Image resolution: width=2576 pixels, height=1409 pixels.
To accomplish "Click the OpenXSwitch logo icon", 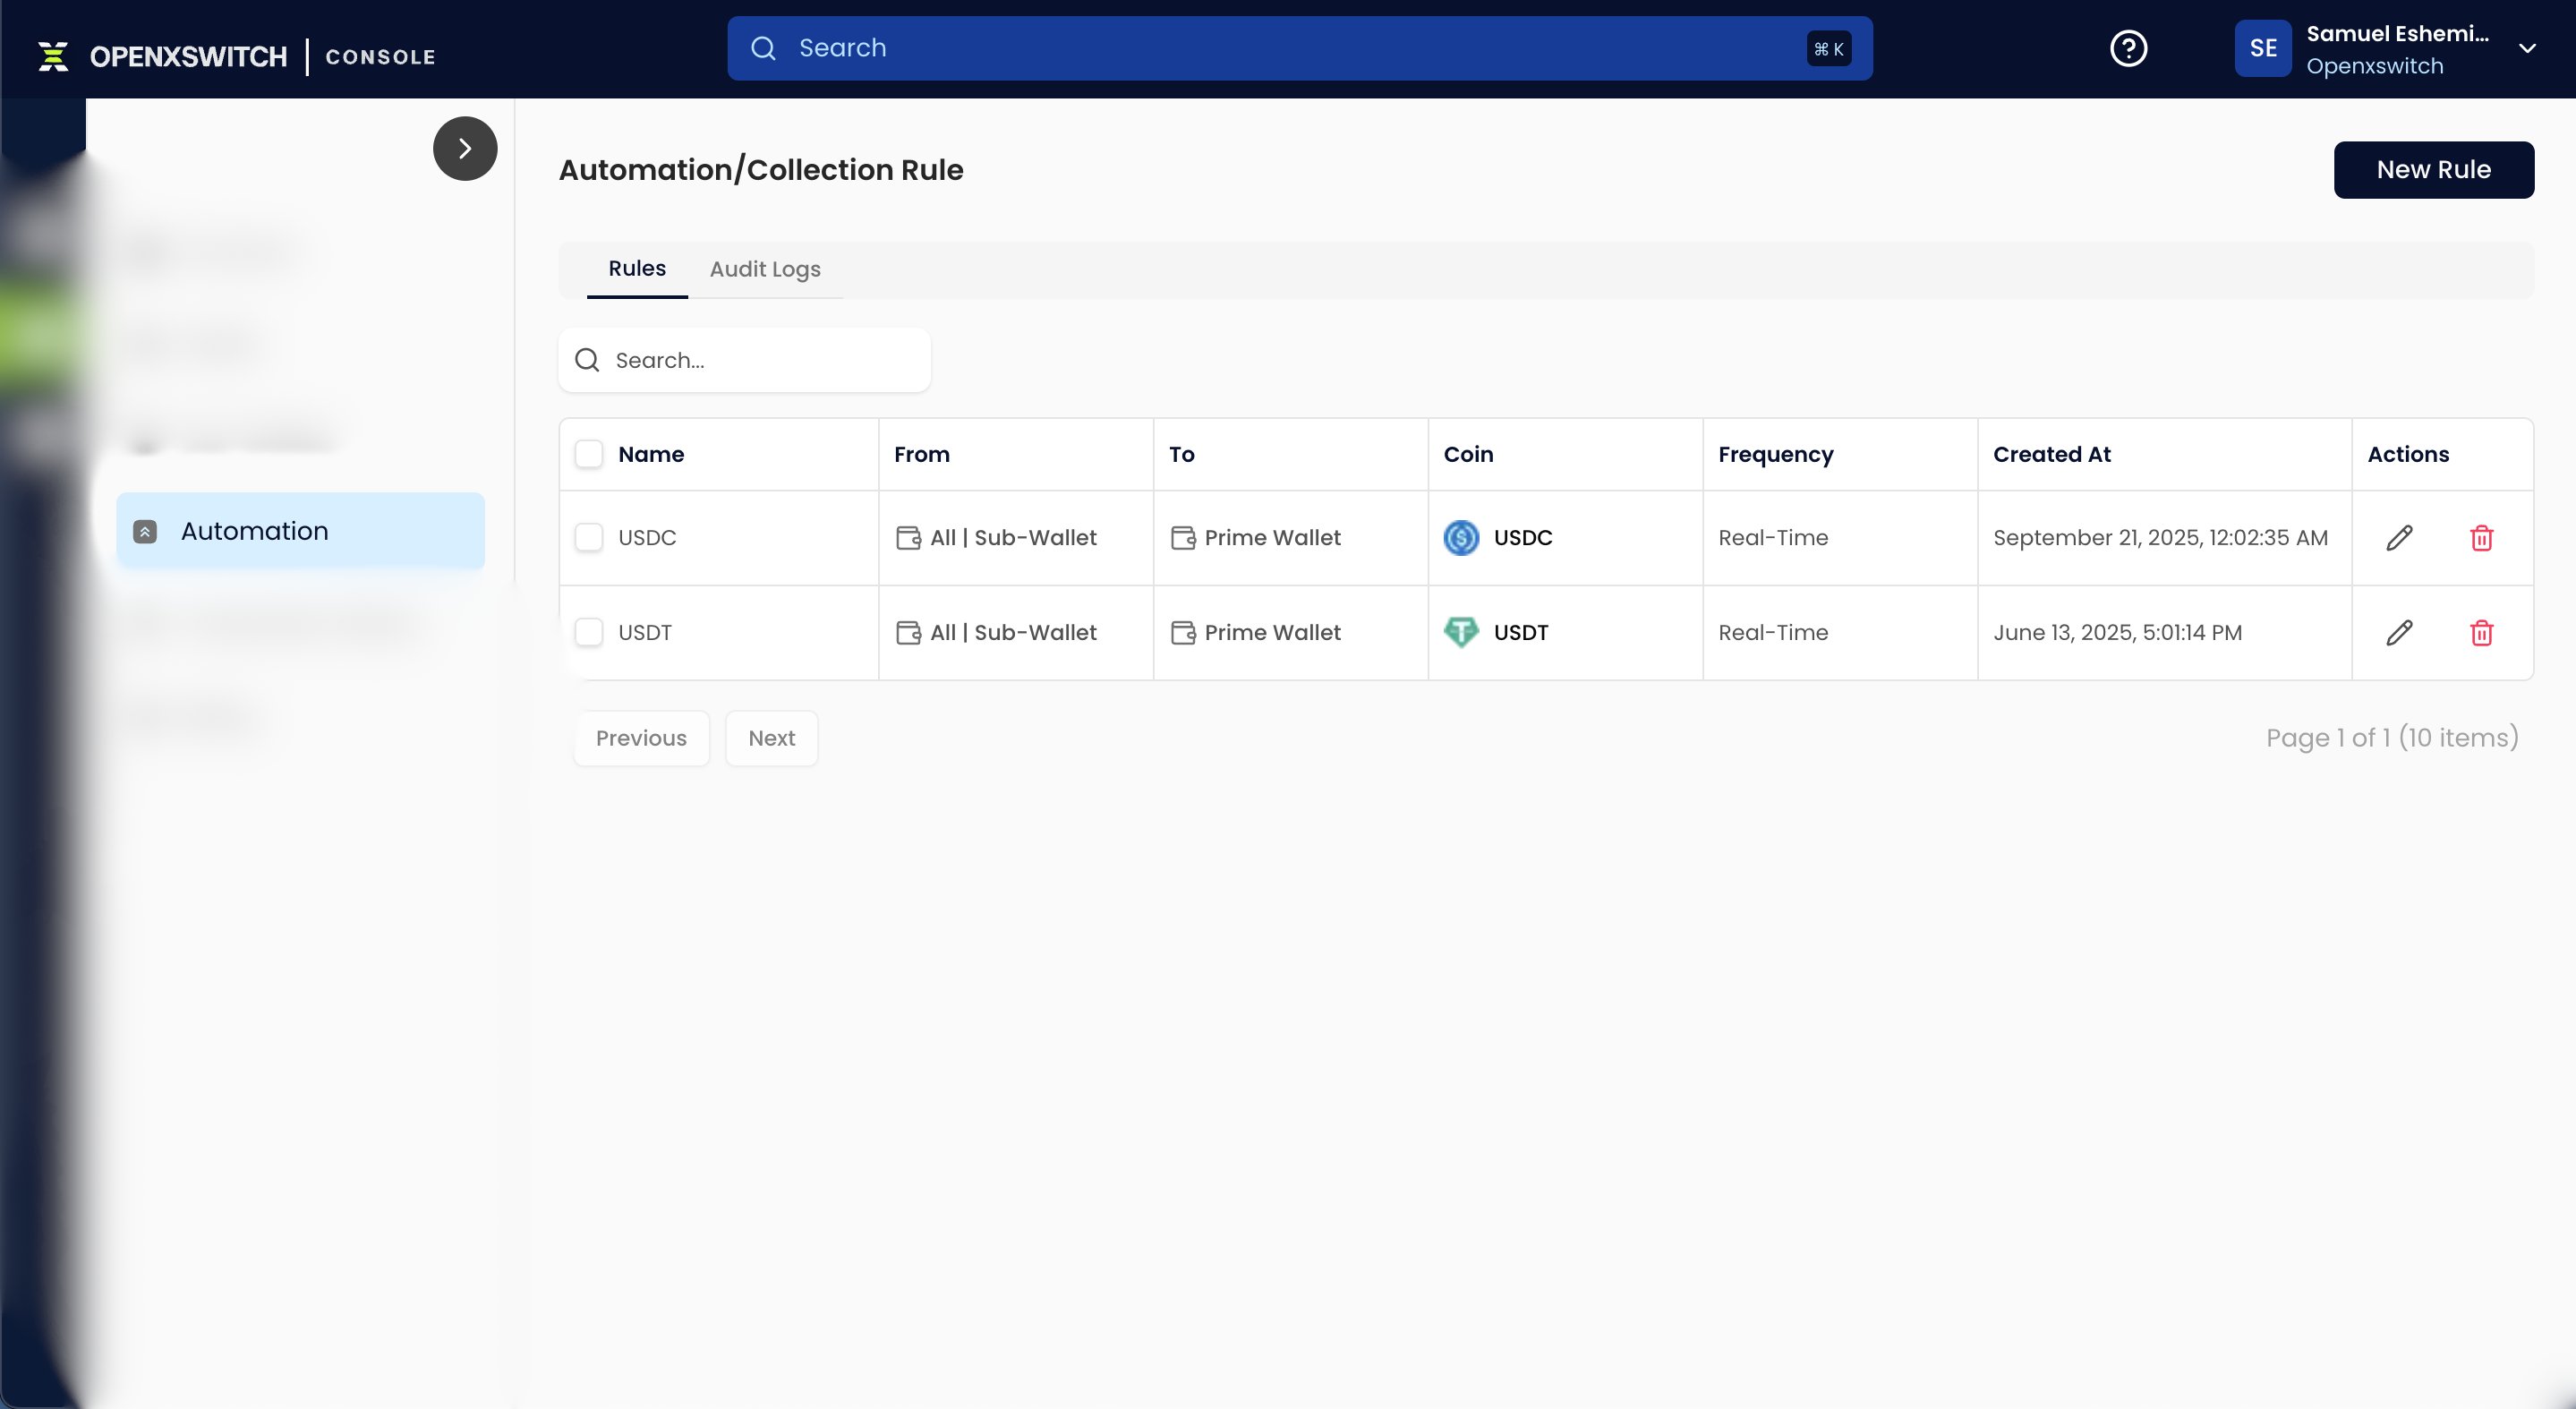I will coord(53,56).
